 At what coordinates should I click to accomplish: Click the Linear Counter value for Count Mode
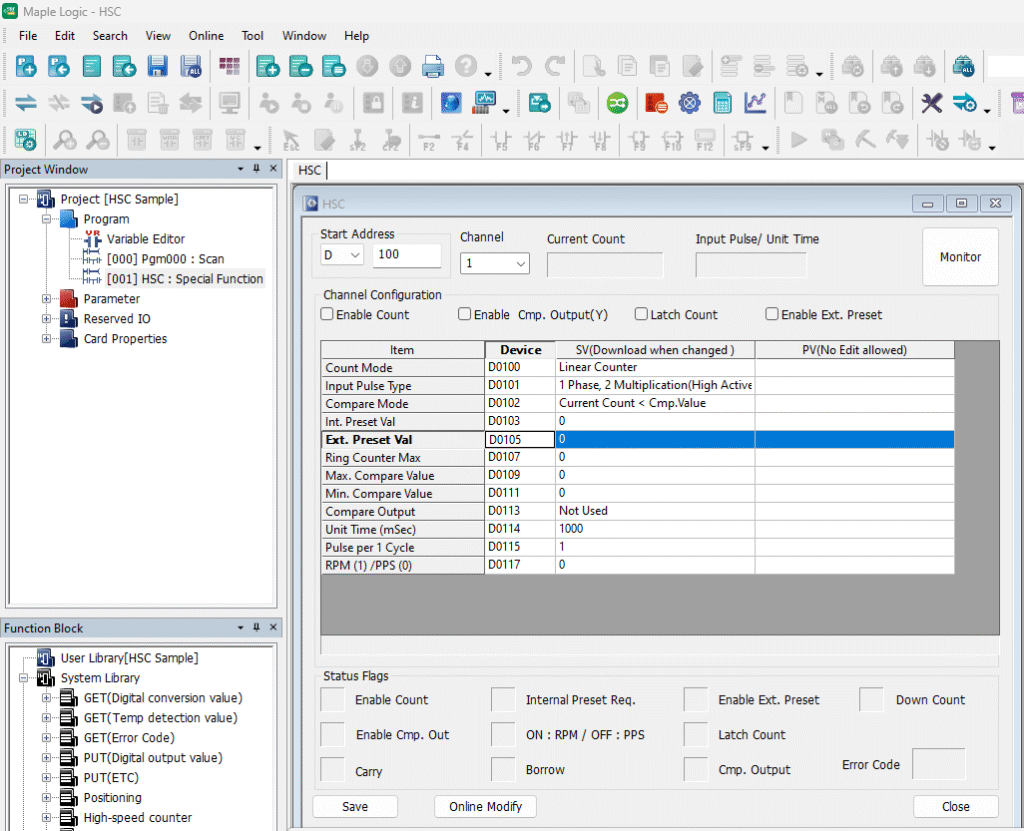click(655, 367)
